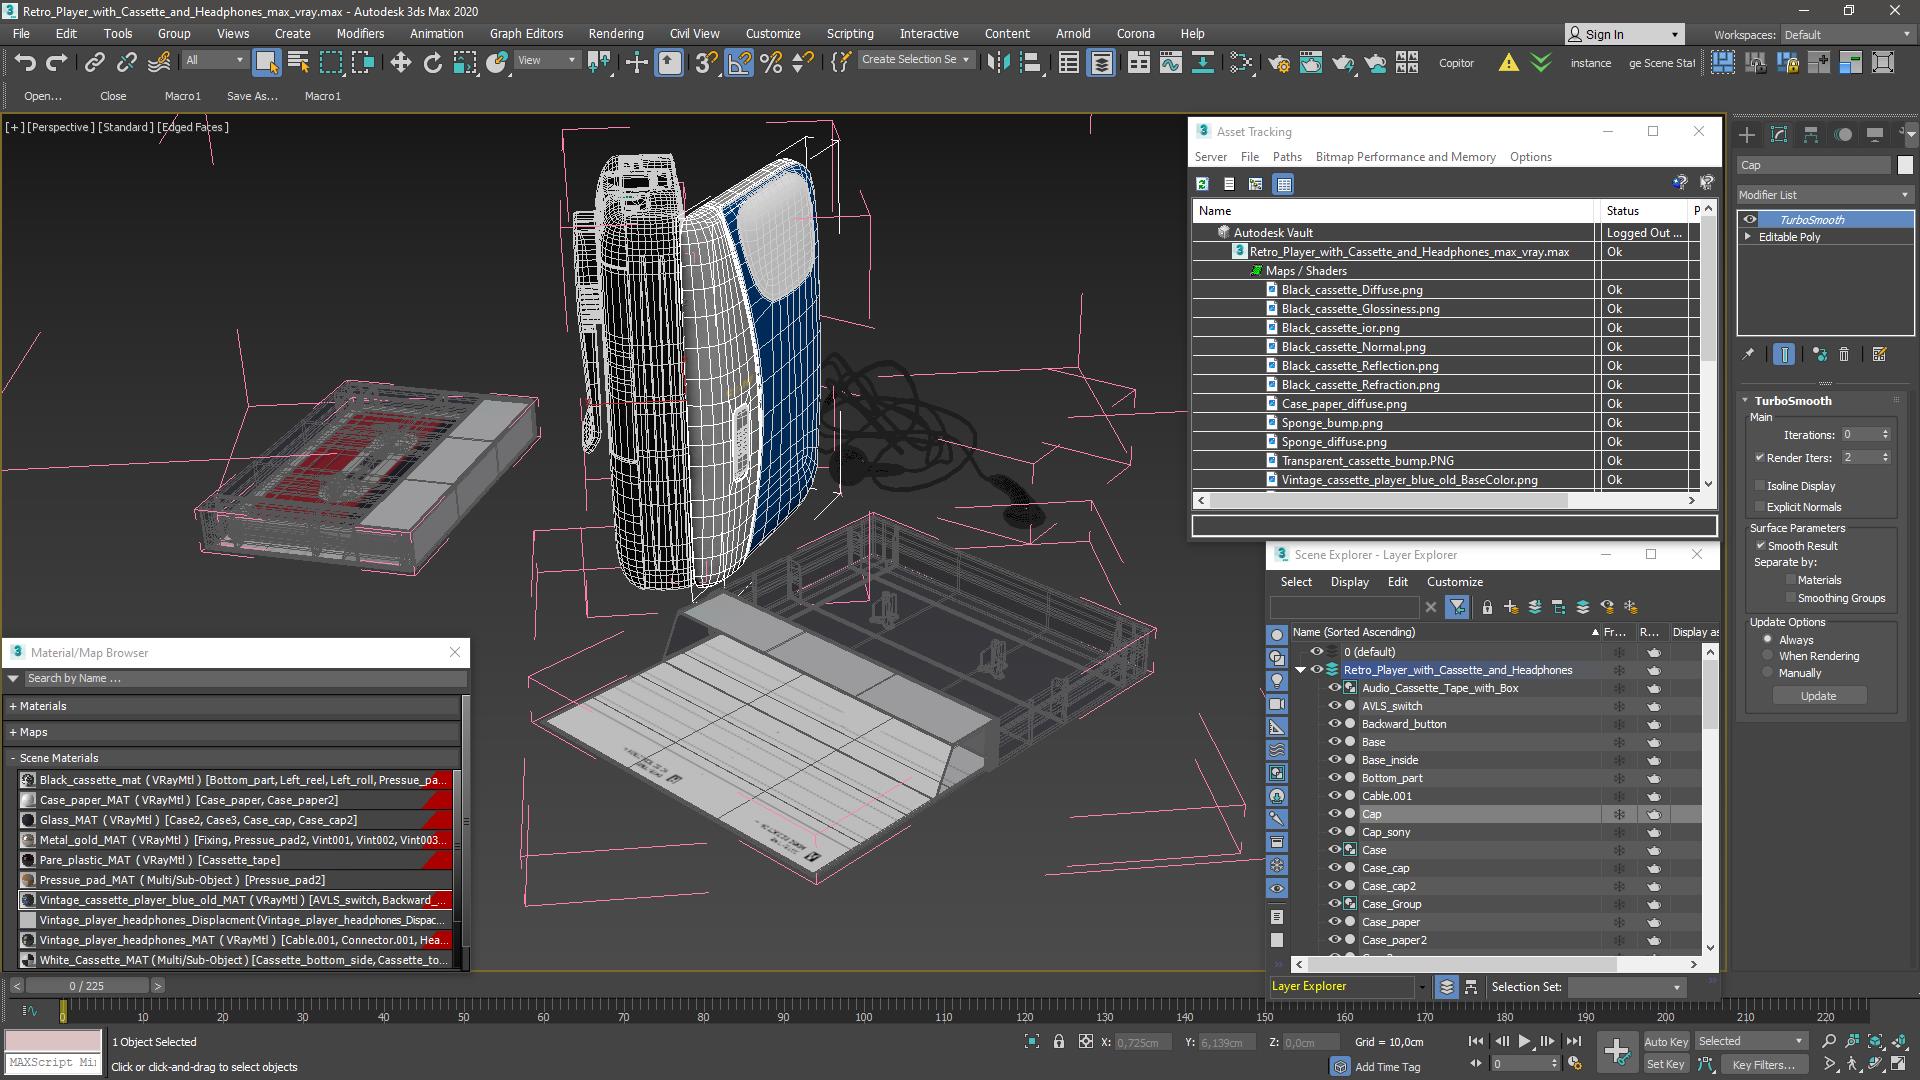The image size is (1920, 1080).
Task: Click the Cap object color swatch
Action: pyautogui.click(x=1904, y=166)
